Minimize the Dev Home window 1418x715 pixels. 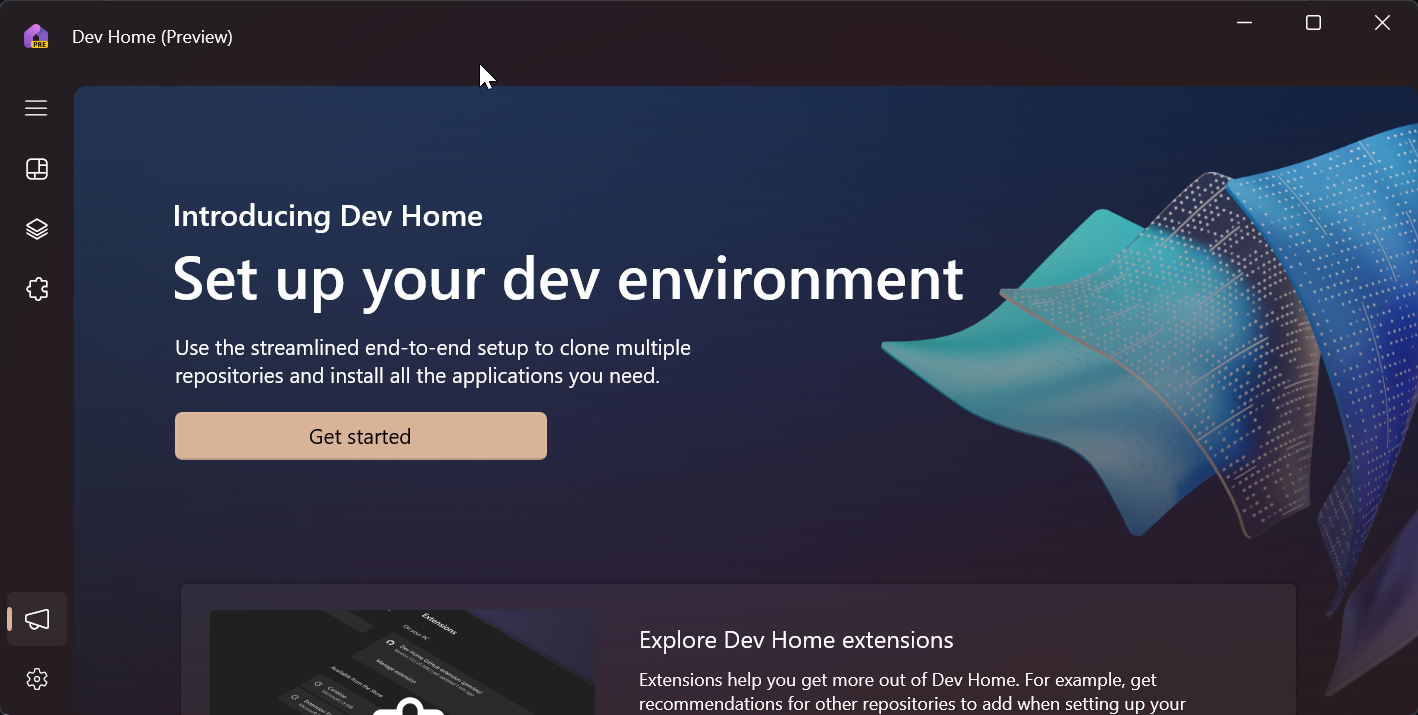click(1245, 23)
